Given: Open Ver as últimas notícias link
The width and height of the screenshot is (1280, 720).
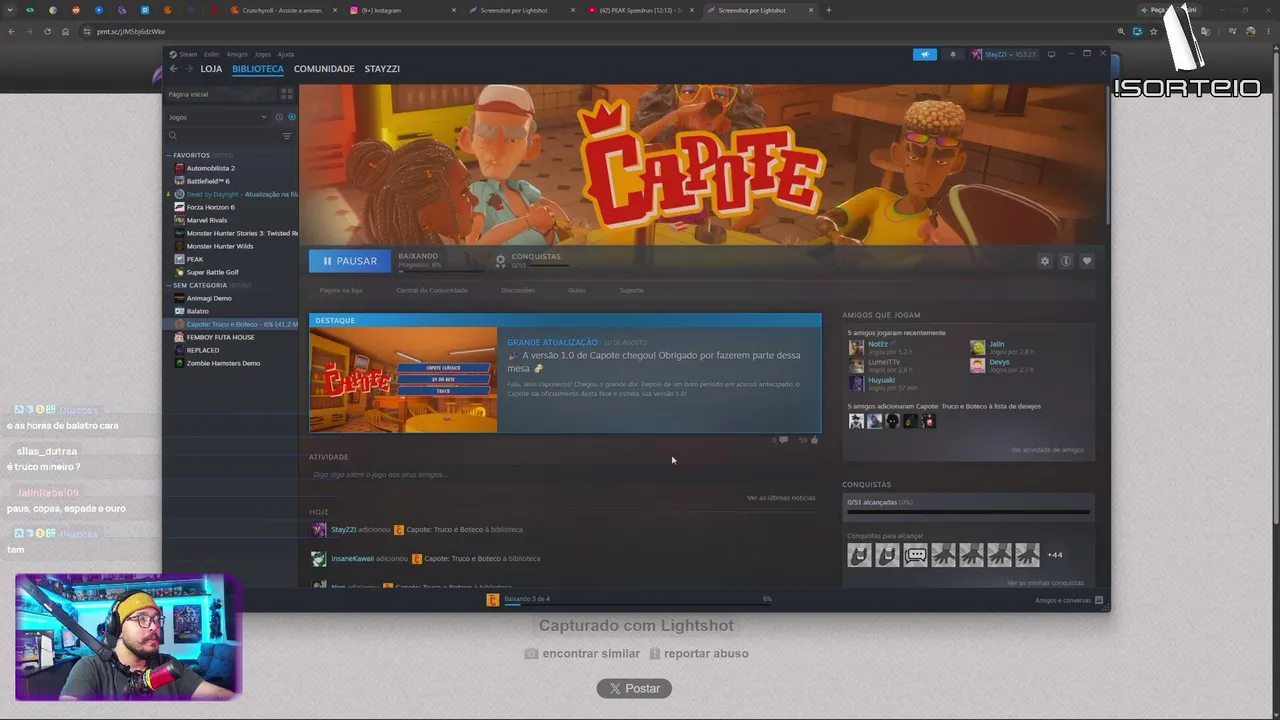Looking at the screenshot, I should pyautogui.click(x=781, y=498).
